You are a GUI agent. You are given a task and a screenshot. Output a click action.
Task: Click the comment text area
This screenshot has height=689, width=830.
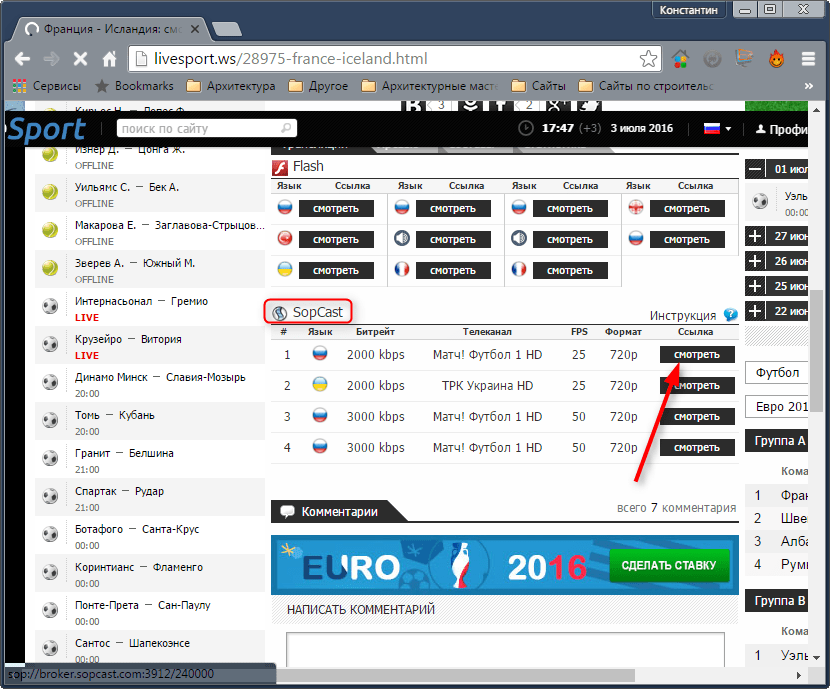[x=505, y=650]
